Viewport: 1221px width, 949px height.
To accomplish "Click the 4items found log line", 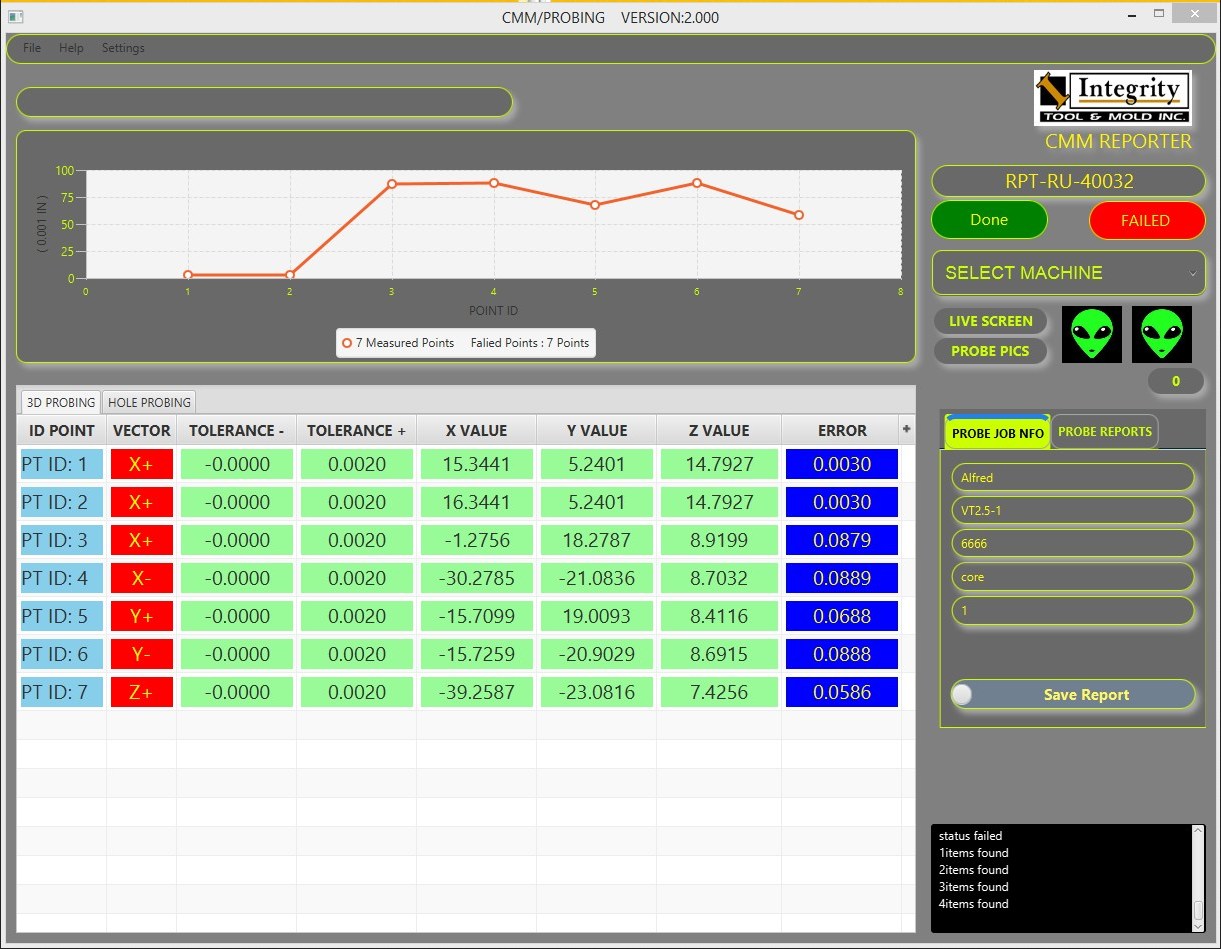I will [973, 904].
